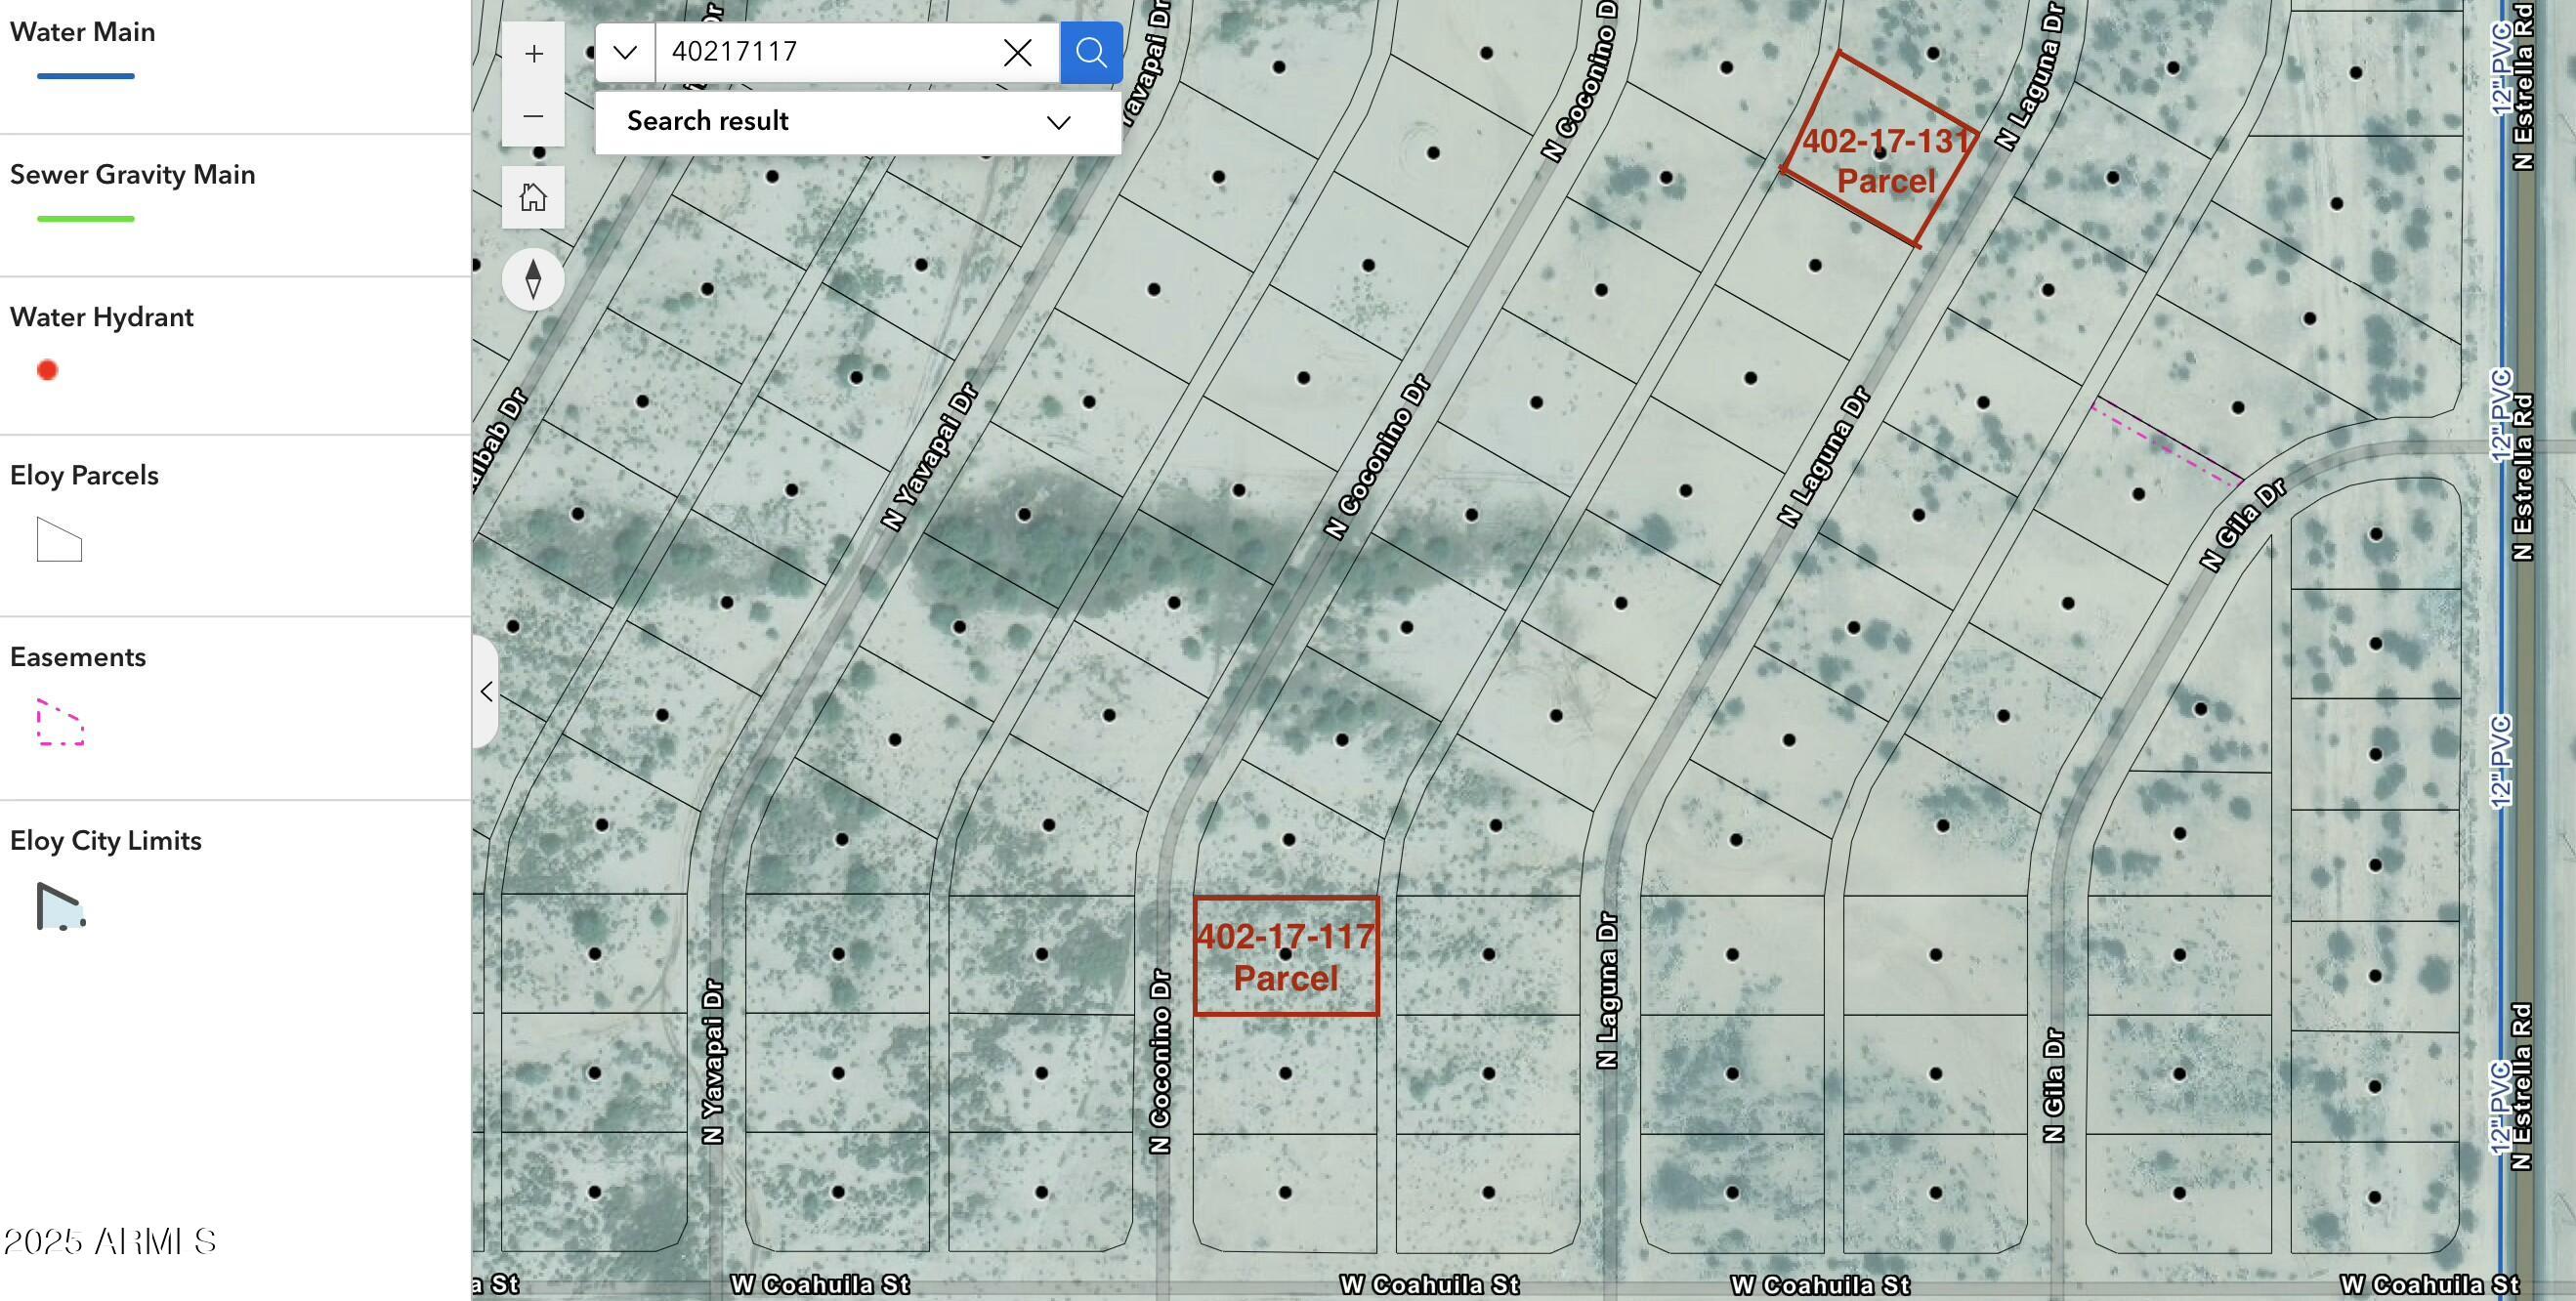
Task: Click the green Sewer Gravity Main line
Action: (85, 218)
